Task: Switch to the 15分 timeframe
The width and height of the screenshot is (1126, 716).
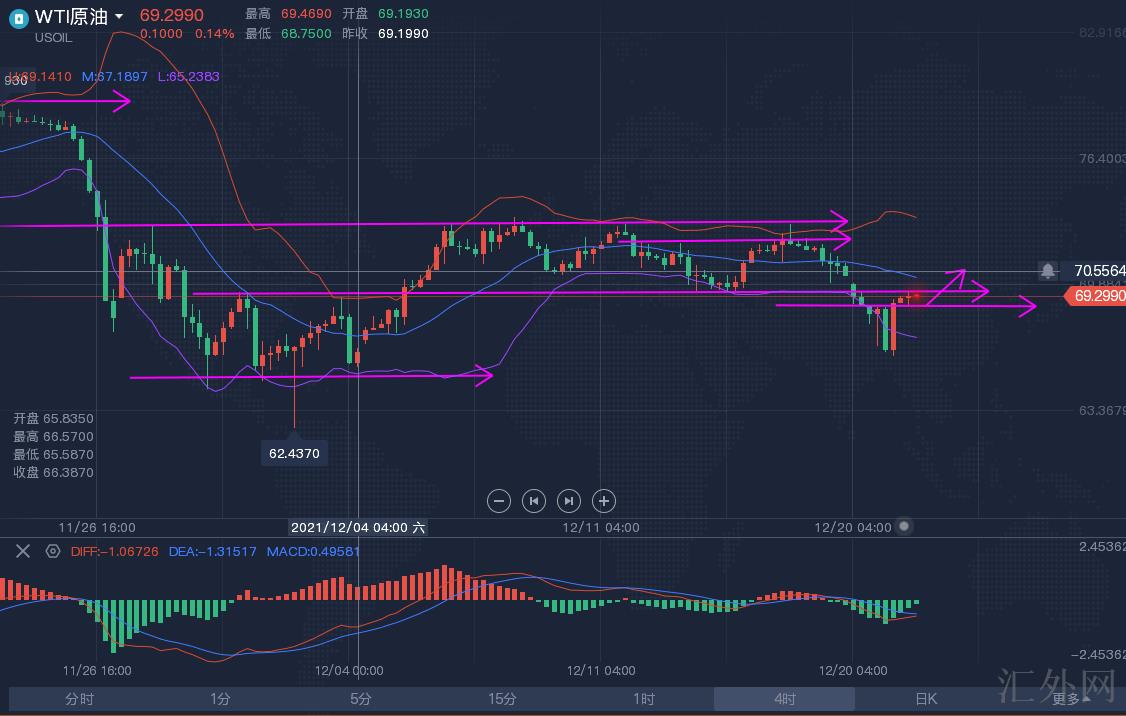Action: click(502, 699)
